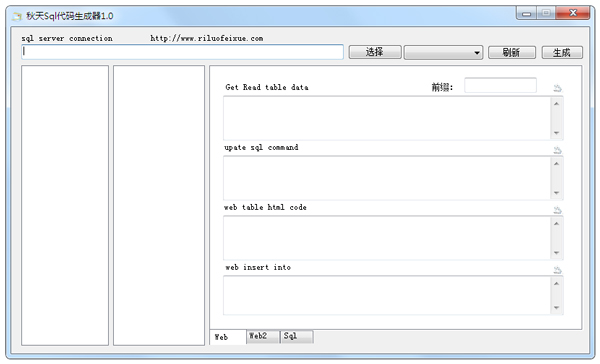This screenshot has height=364, width=600.
Task: Click scroll-up arrow in upate sql command box
Action: [x=556, y=164]
